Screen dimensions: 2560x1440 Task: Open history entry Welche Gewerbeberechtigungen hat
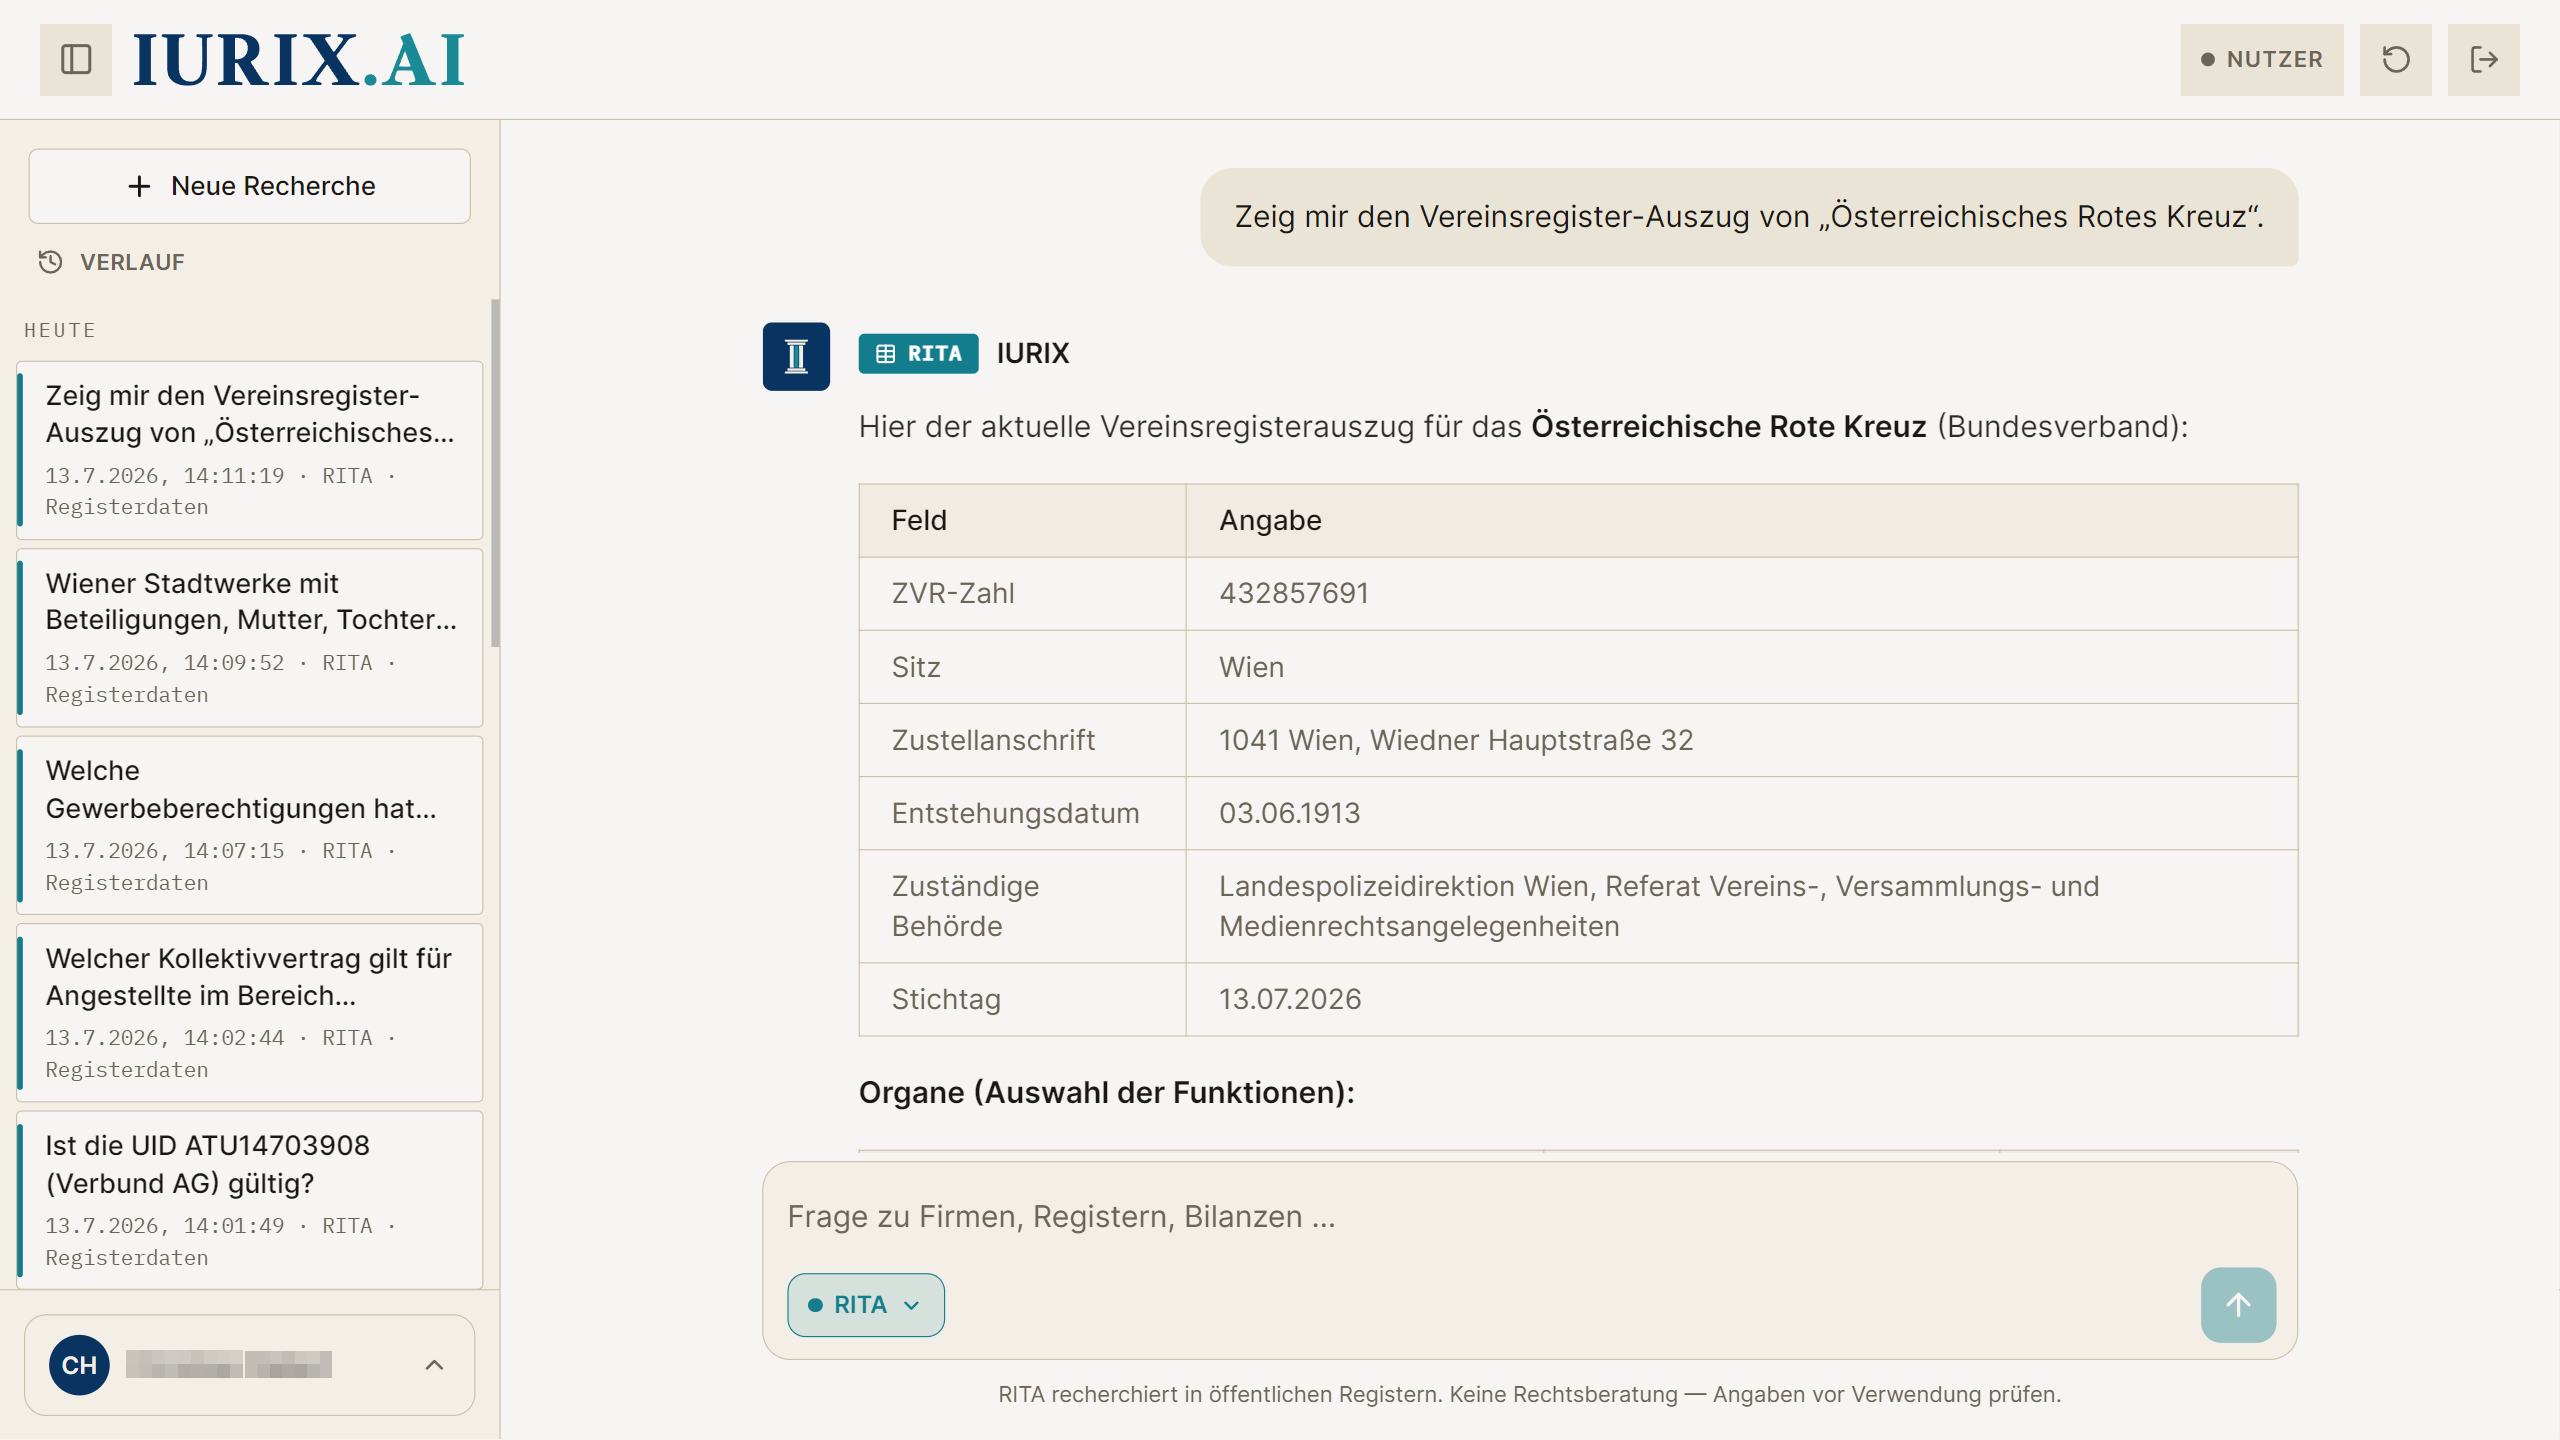click(250, 825)
